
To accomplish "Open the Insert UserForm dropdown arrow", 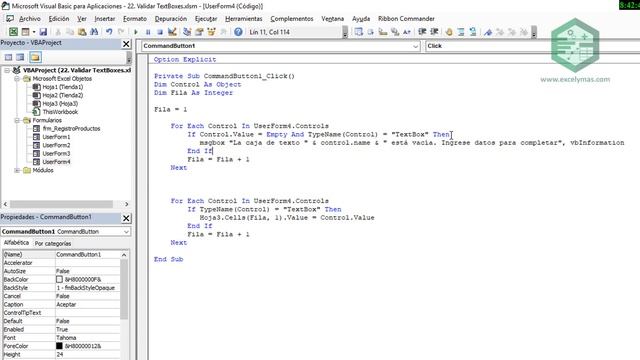I will click(x=33, y=32).
